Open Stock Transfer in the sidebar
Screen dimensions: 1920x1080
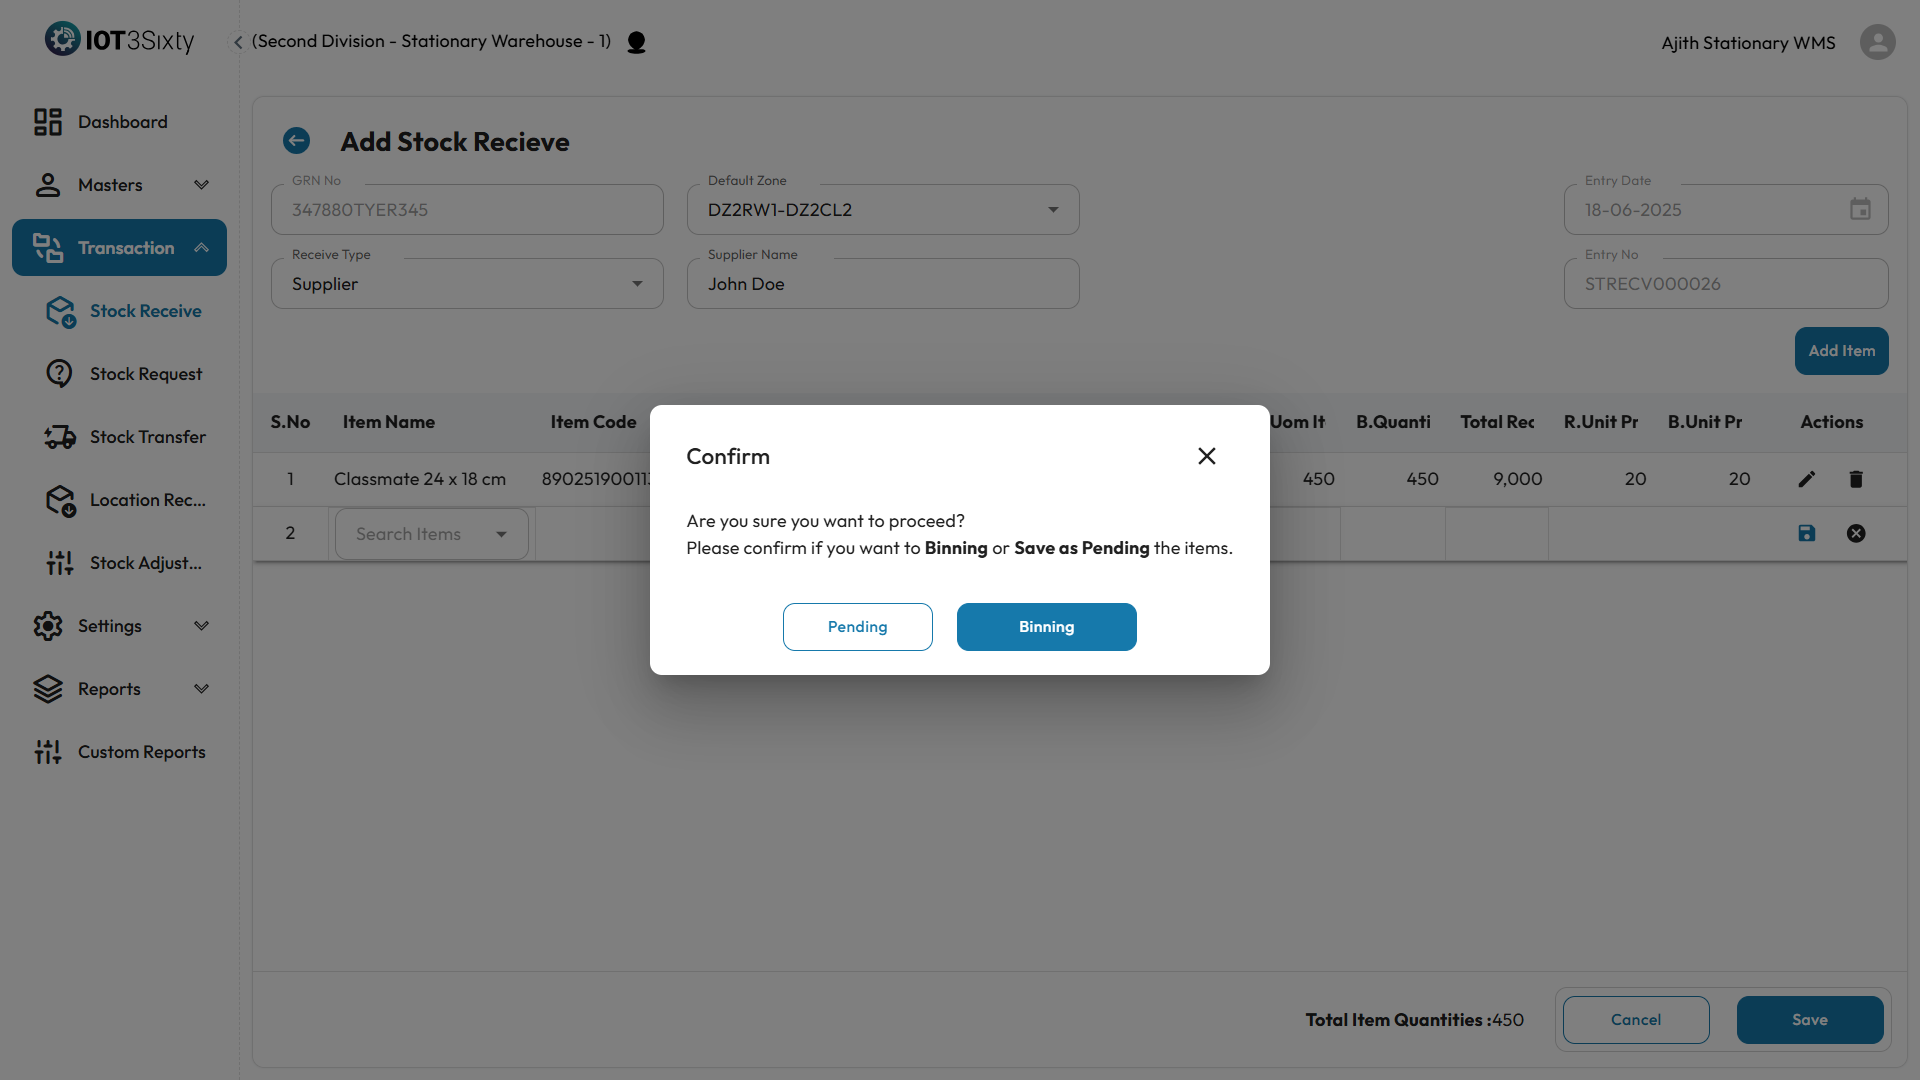(147, 437)
